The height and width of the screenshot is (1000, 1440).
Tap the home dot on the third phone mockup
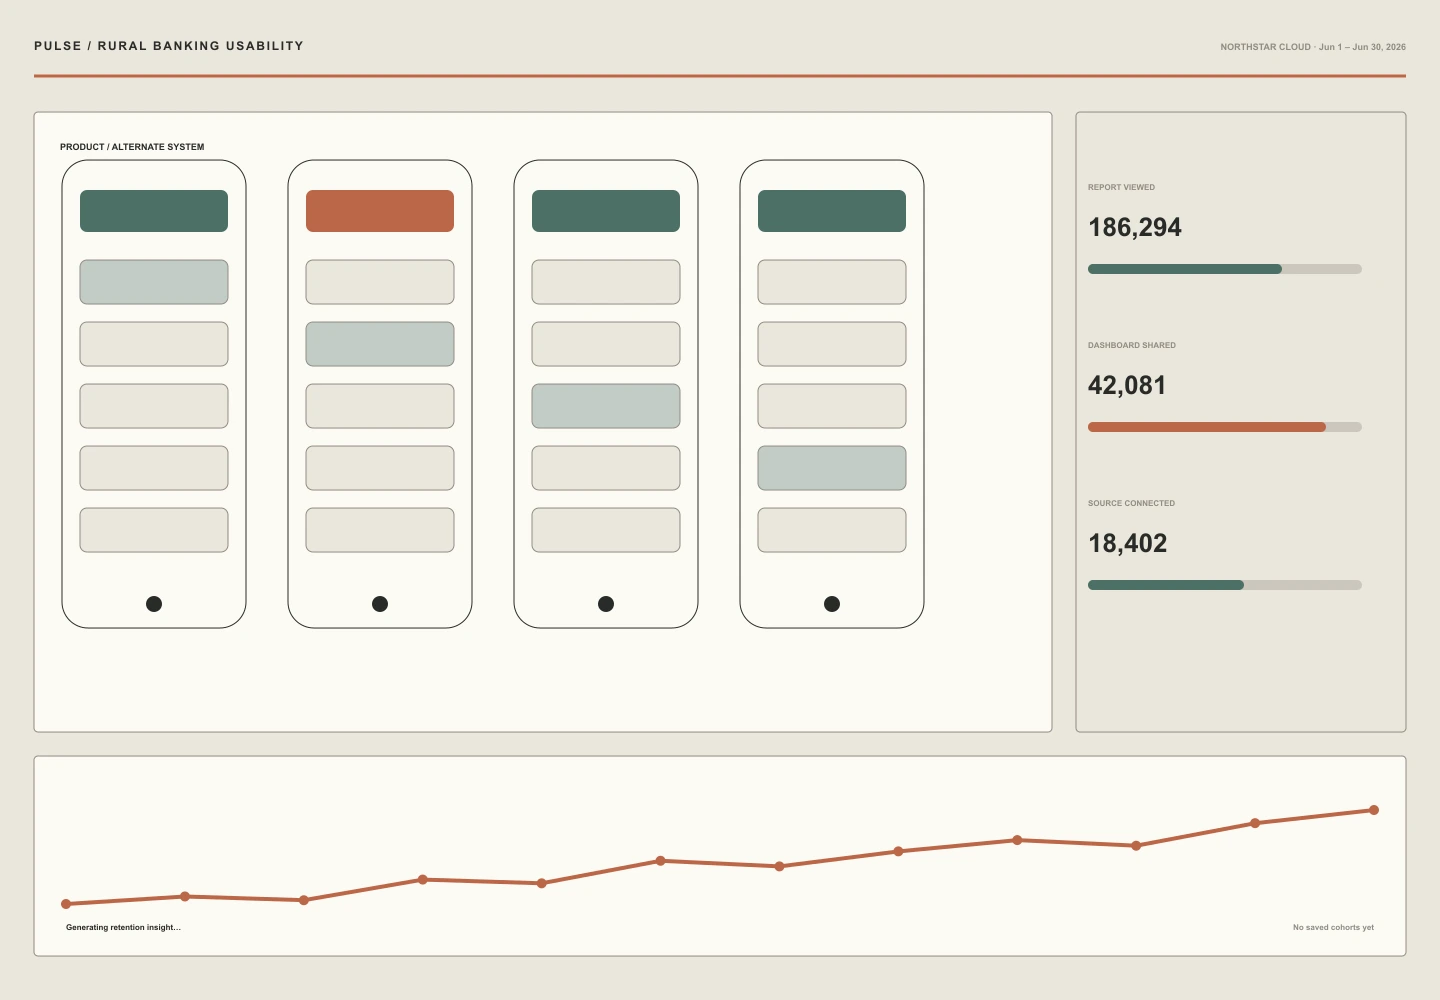tap(606, 604)
